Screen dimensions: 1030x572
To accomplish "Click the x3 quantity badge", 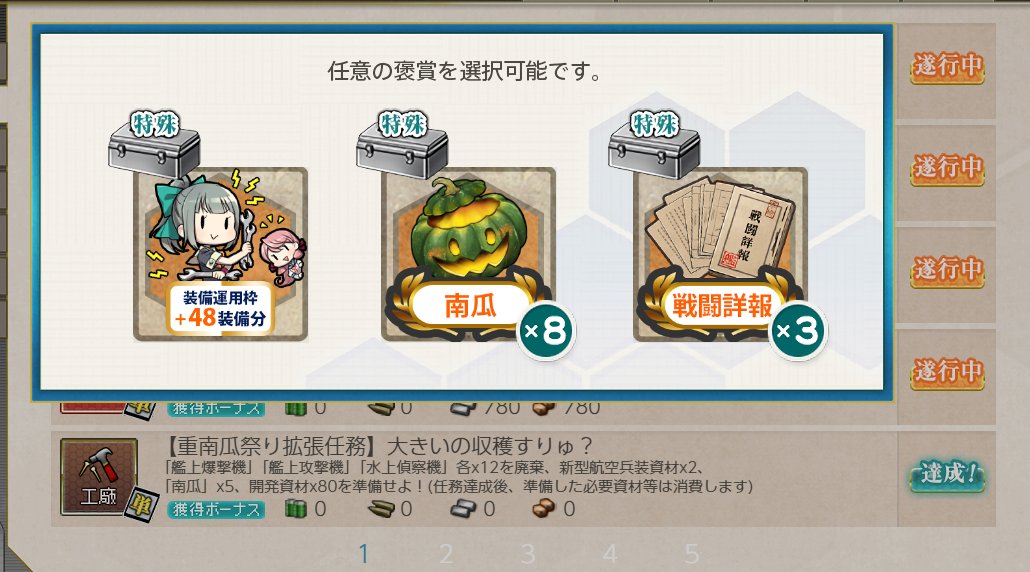I will pos(798,331).
